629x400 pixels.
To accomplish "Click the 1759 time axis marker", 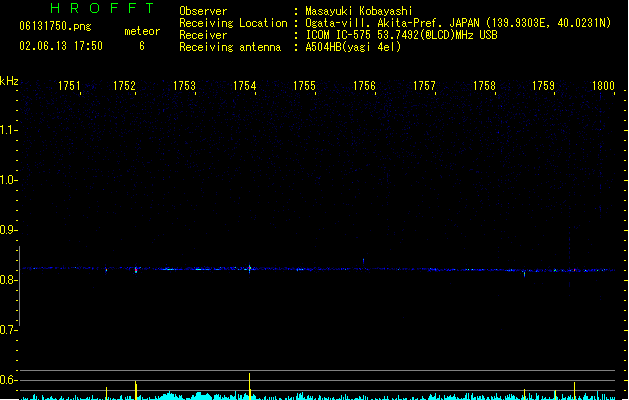I will pyautogui.click(x=543, y=86).
